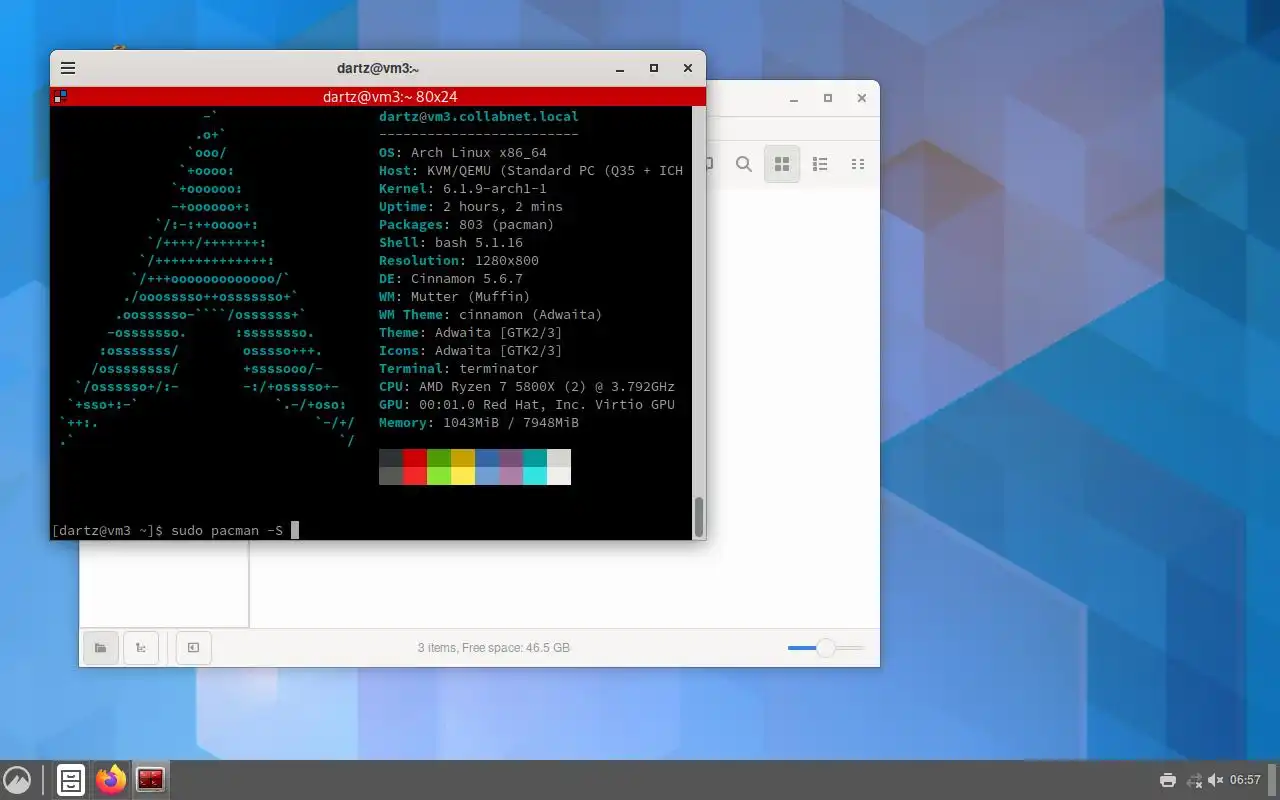Show Treeview in file manager sidebar

tap(141, 648)
